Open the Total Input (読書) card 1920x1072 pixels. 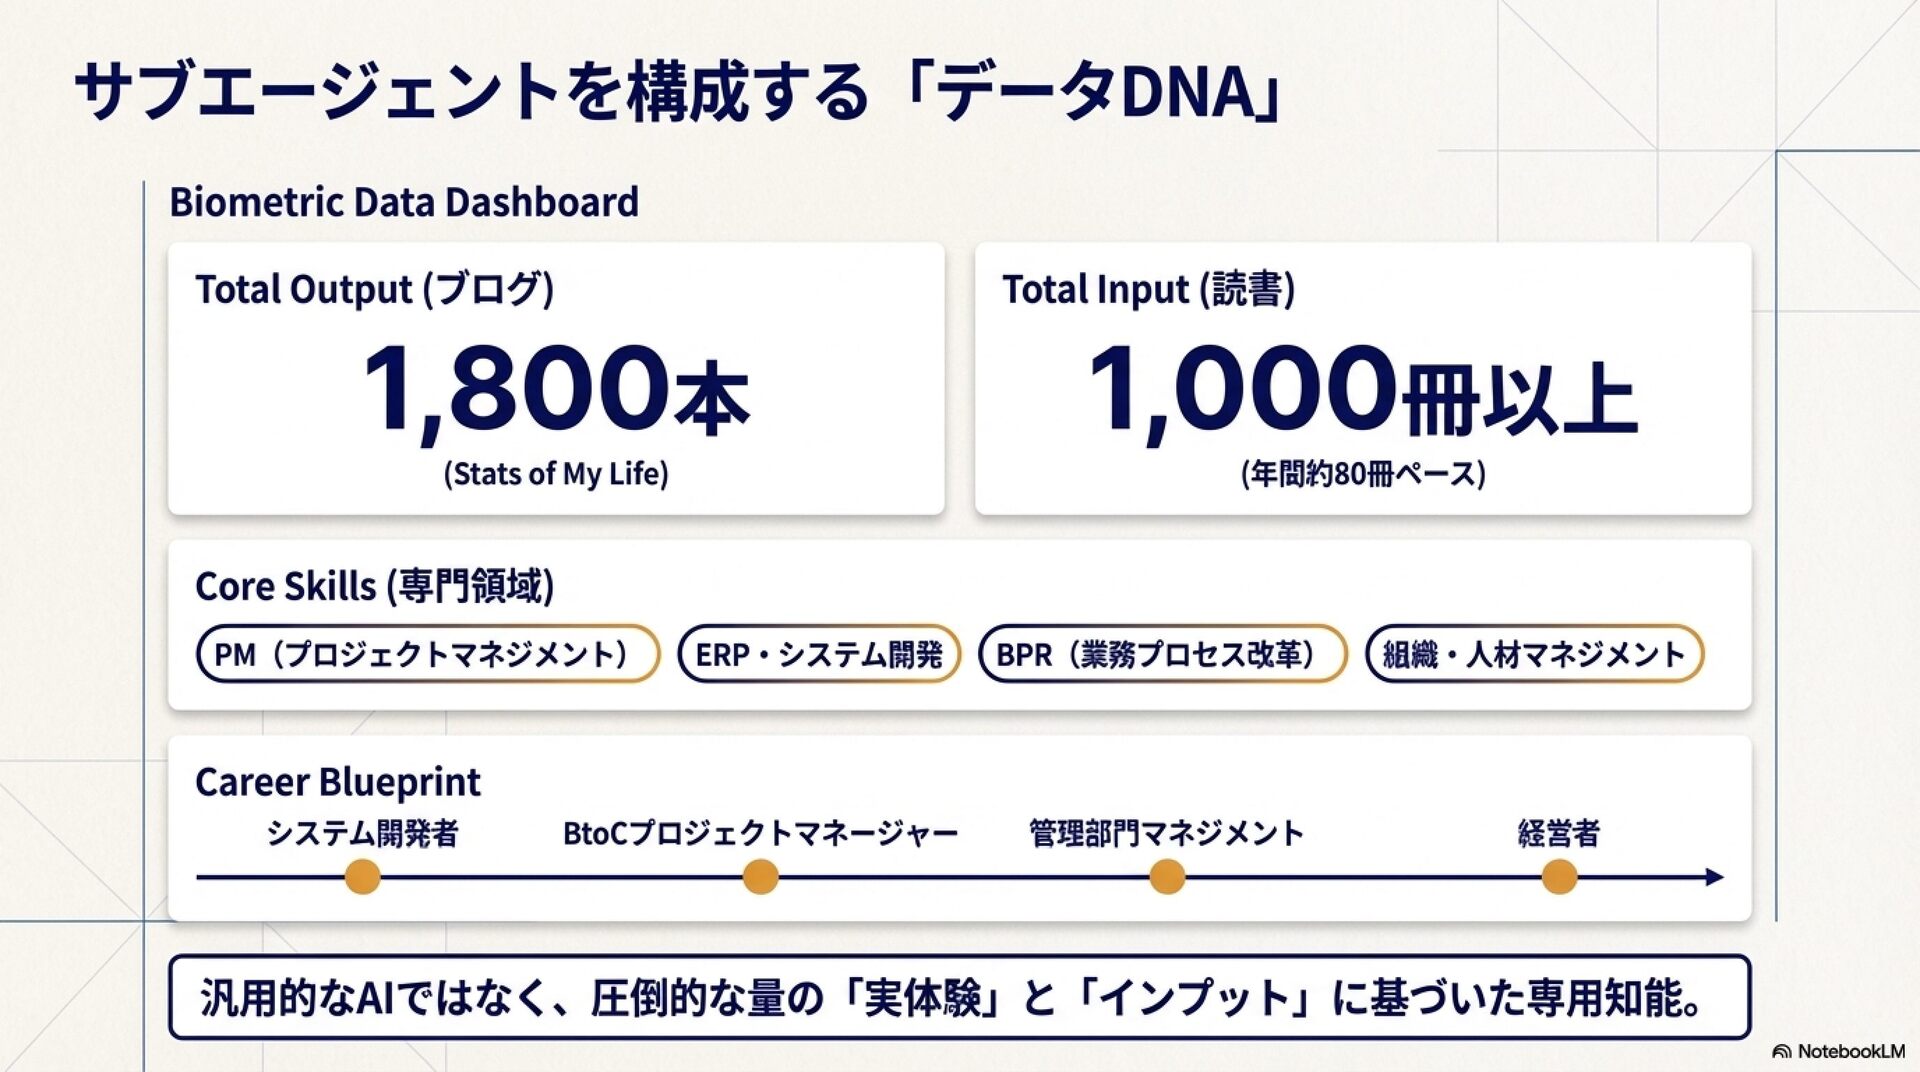pos(1363,379)
